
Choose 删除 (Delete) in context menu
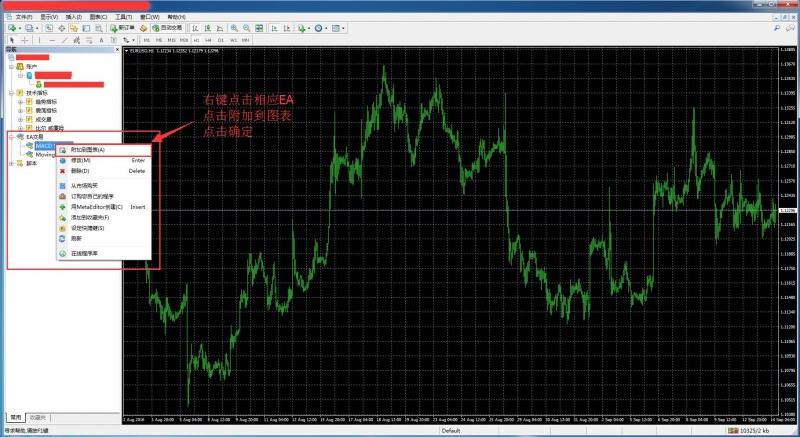(x=80, y=171)
